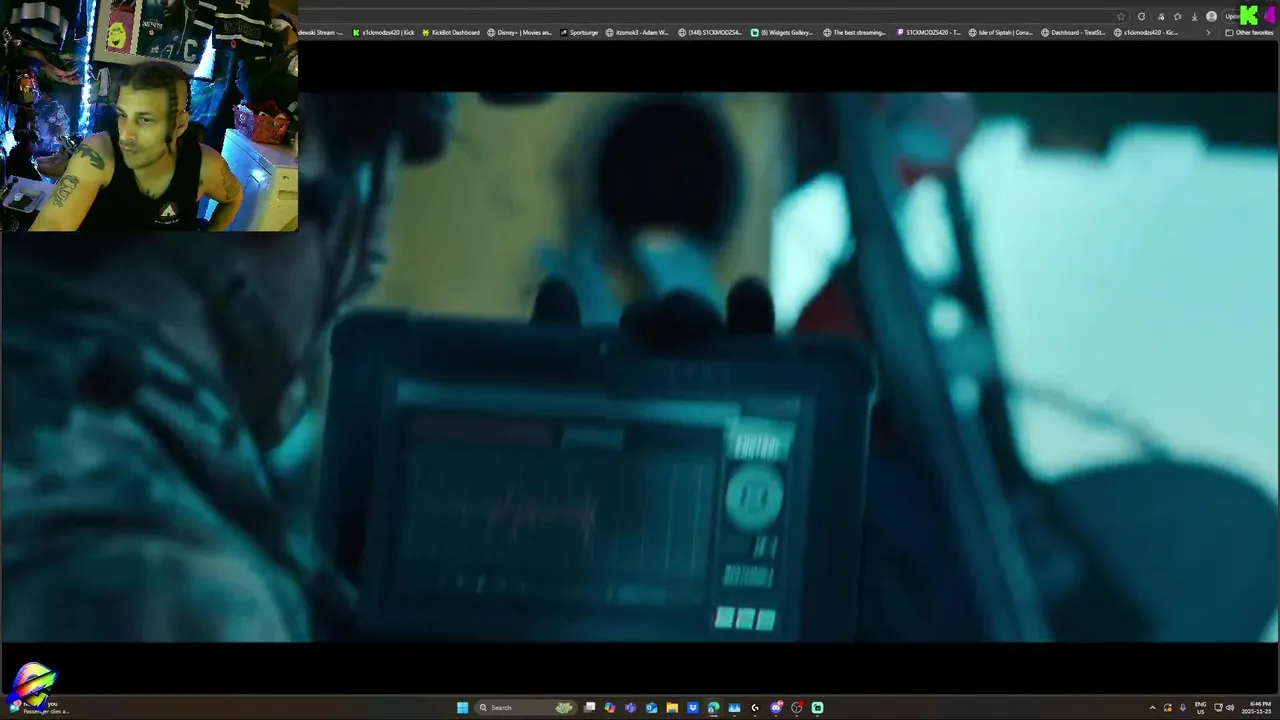Screen dimensions: 1280x720
Task: Open the 'Isle of Siptah | Cona...' bookmark
Action: [1001, 32]
